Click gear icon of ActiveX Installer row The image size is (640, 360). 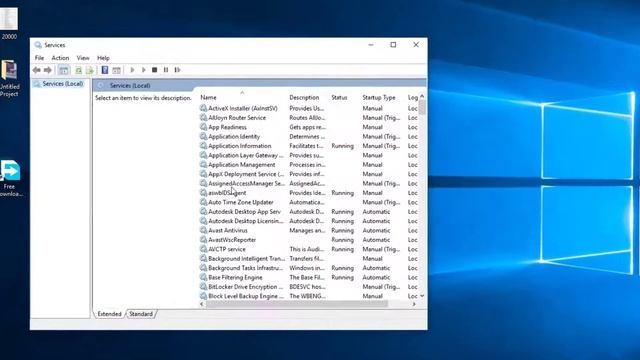(x=203, y=108)
